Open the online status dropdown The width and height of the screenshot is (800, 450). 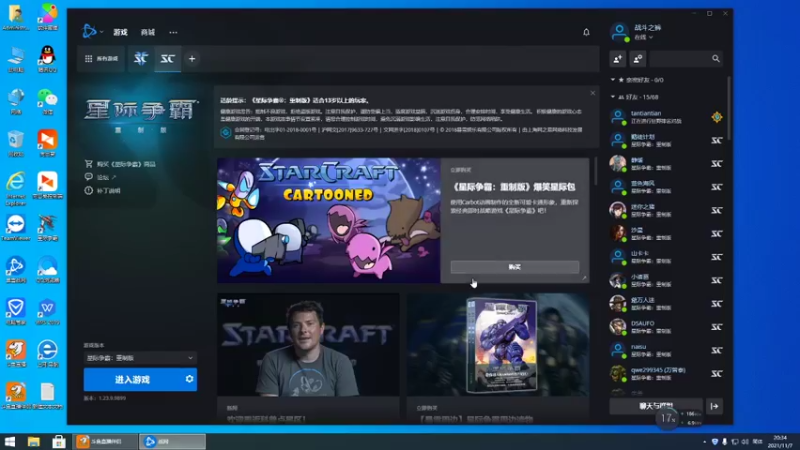click(643, 37)
